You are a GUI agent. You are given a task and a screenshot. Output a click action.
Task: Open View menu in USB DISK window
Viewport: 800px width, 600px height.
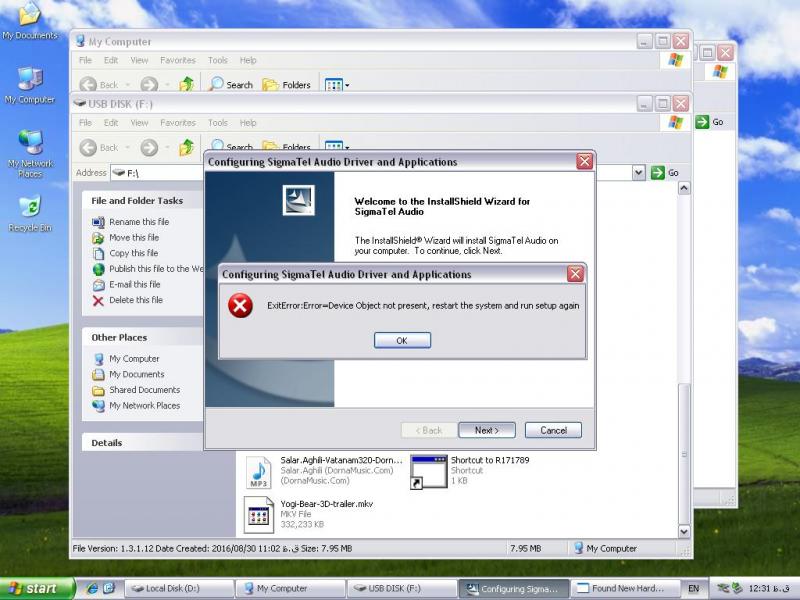point(139,123)
